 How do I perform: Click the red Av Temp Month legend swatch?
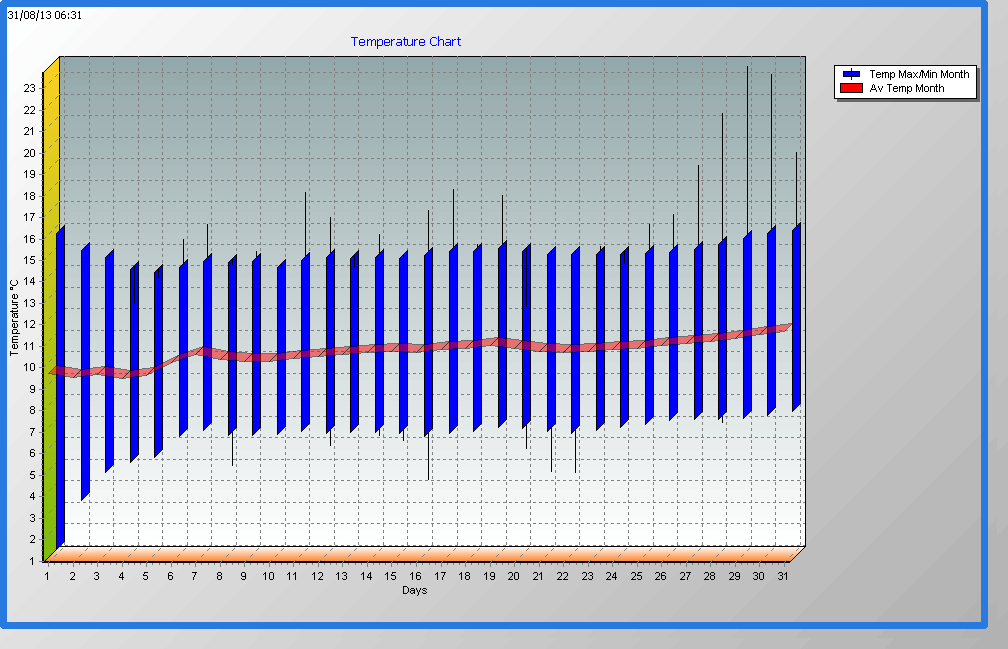pos(851,89)
